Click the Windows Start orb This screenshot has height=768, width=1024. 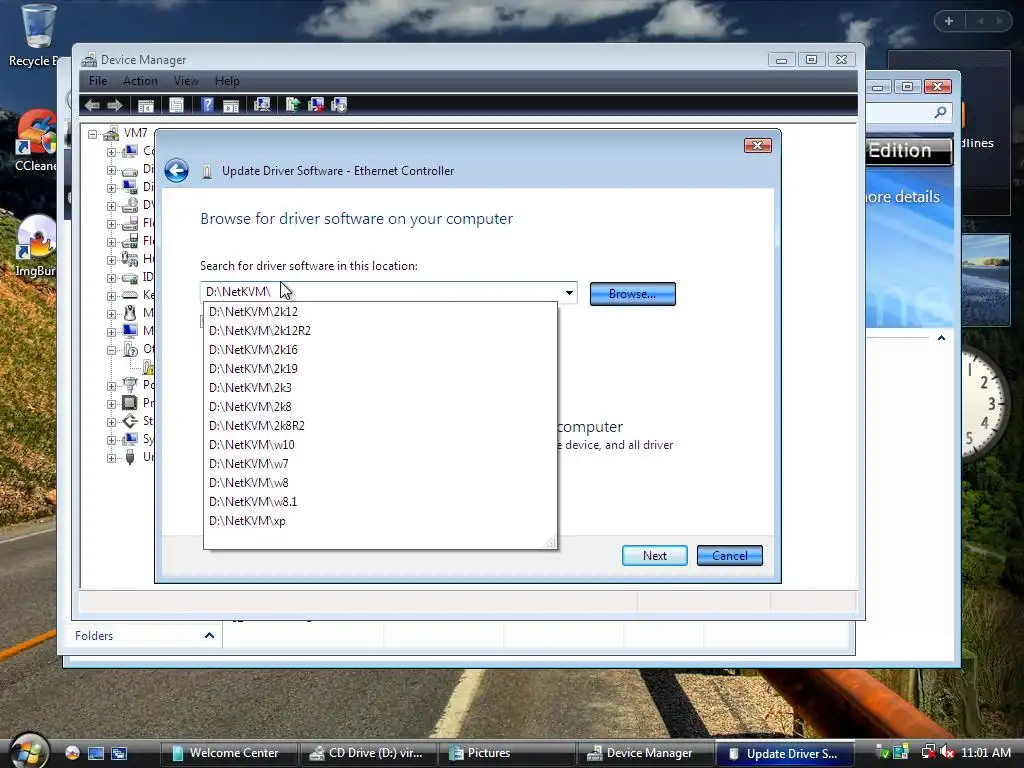tap(28, 750)
